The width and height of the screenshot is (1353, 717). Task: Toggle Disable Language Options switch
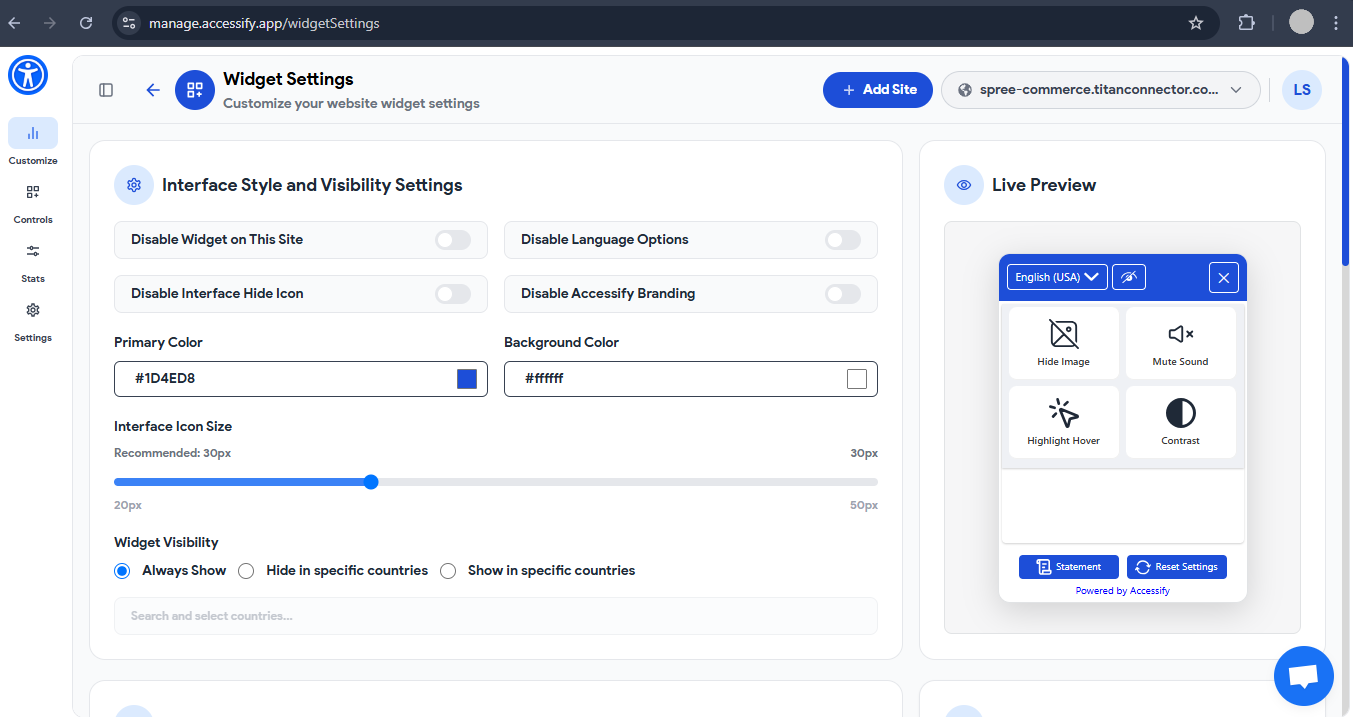click(x=842, y=239)
